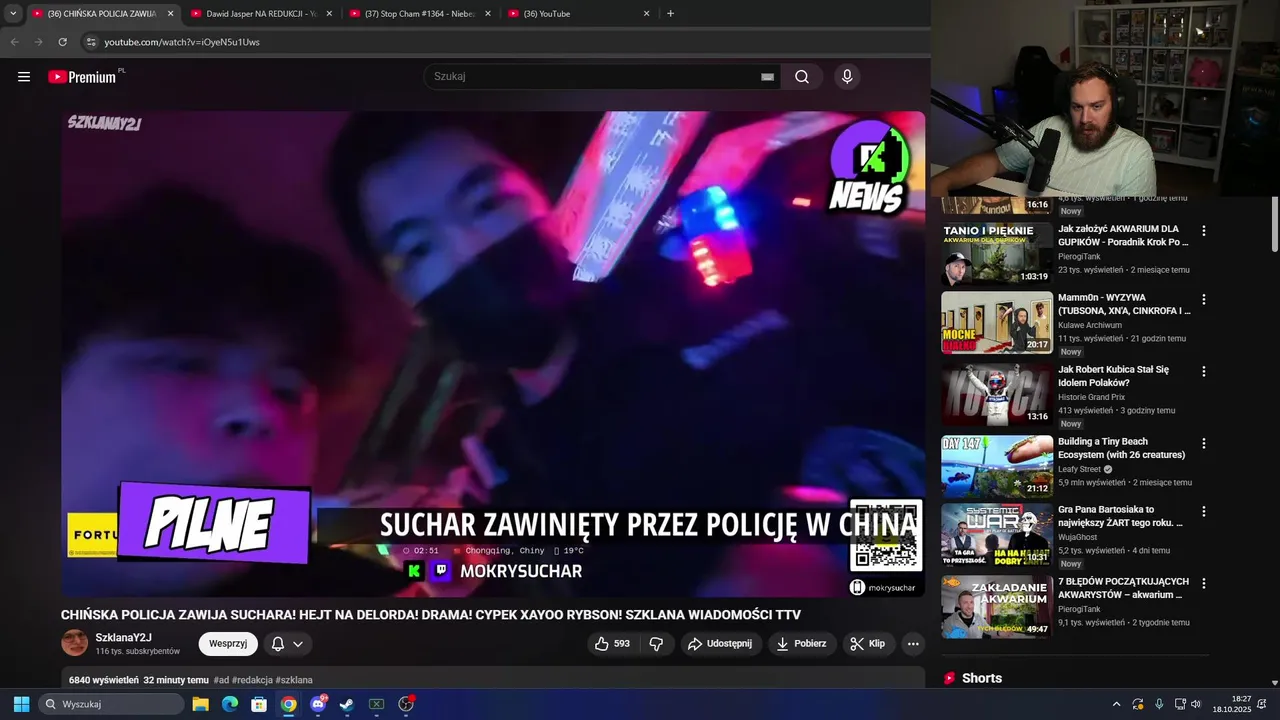Viewport: 1280px width, 720px height.
Task: Click the Klip clip button
Action: [868, 644]
